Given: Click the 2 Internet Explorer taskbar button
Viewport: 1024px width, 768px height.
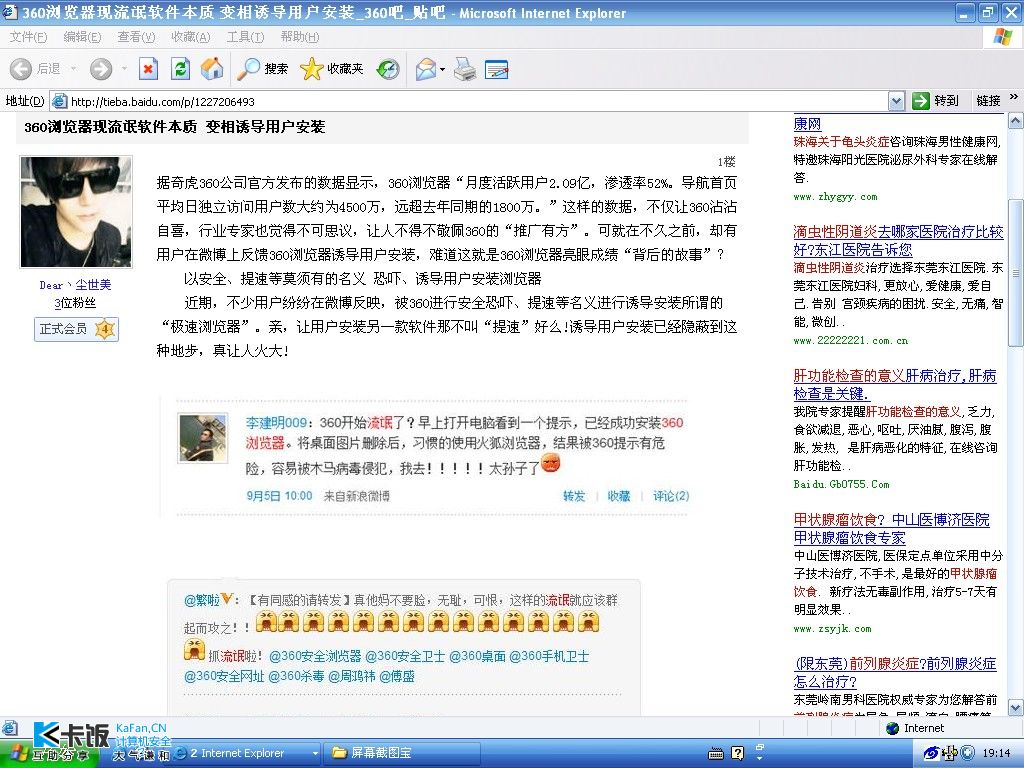Looking at the screenshot, I should pyautogui.click(x=246, y=753).
